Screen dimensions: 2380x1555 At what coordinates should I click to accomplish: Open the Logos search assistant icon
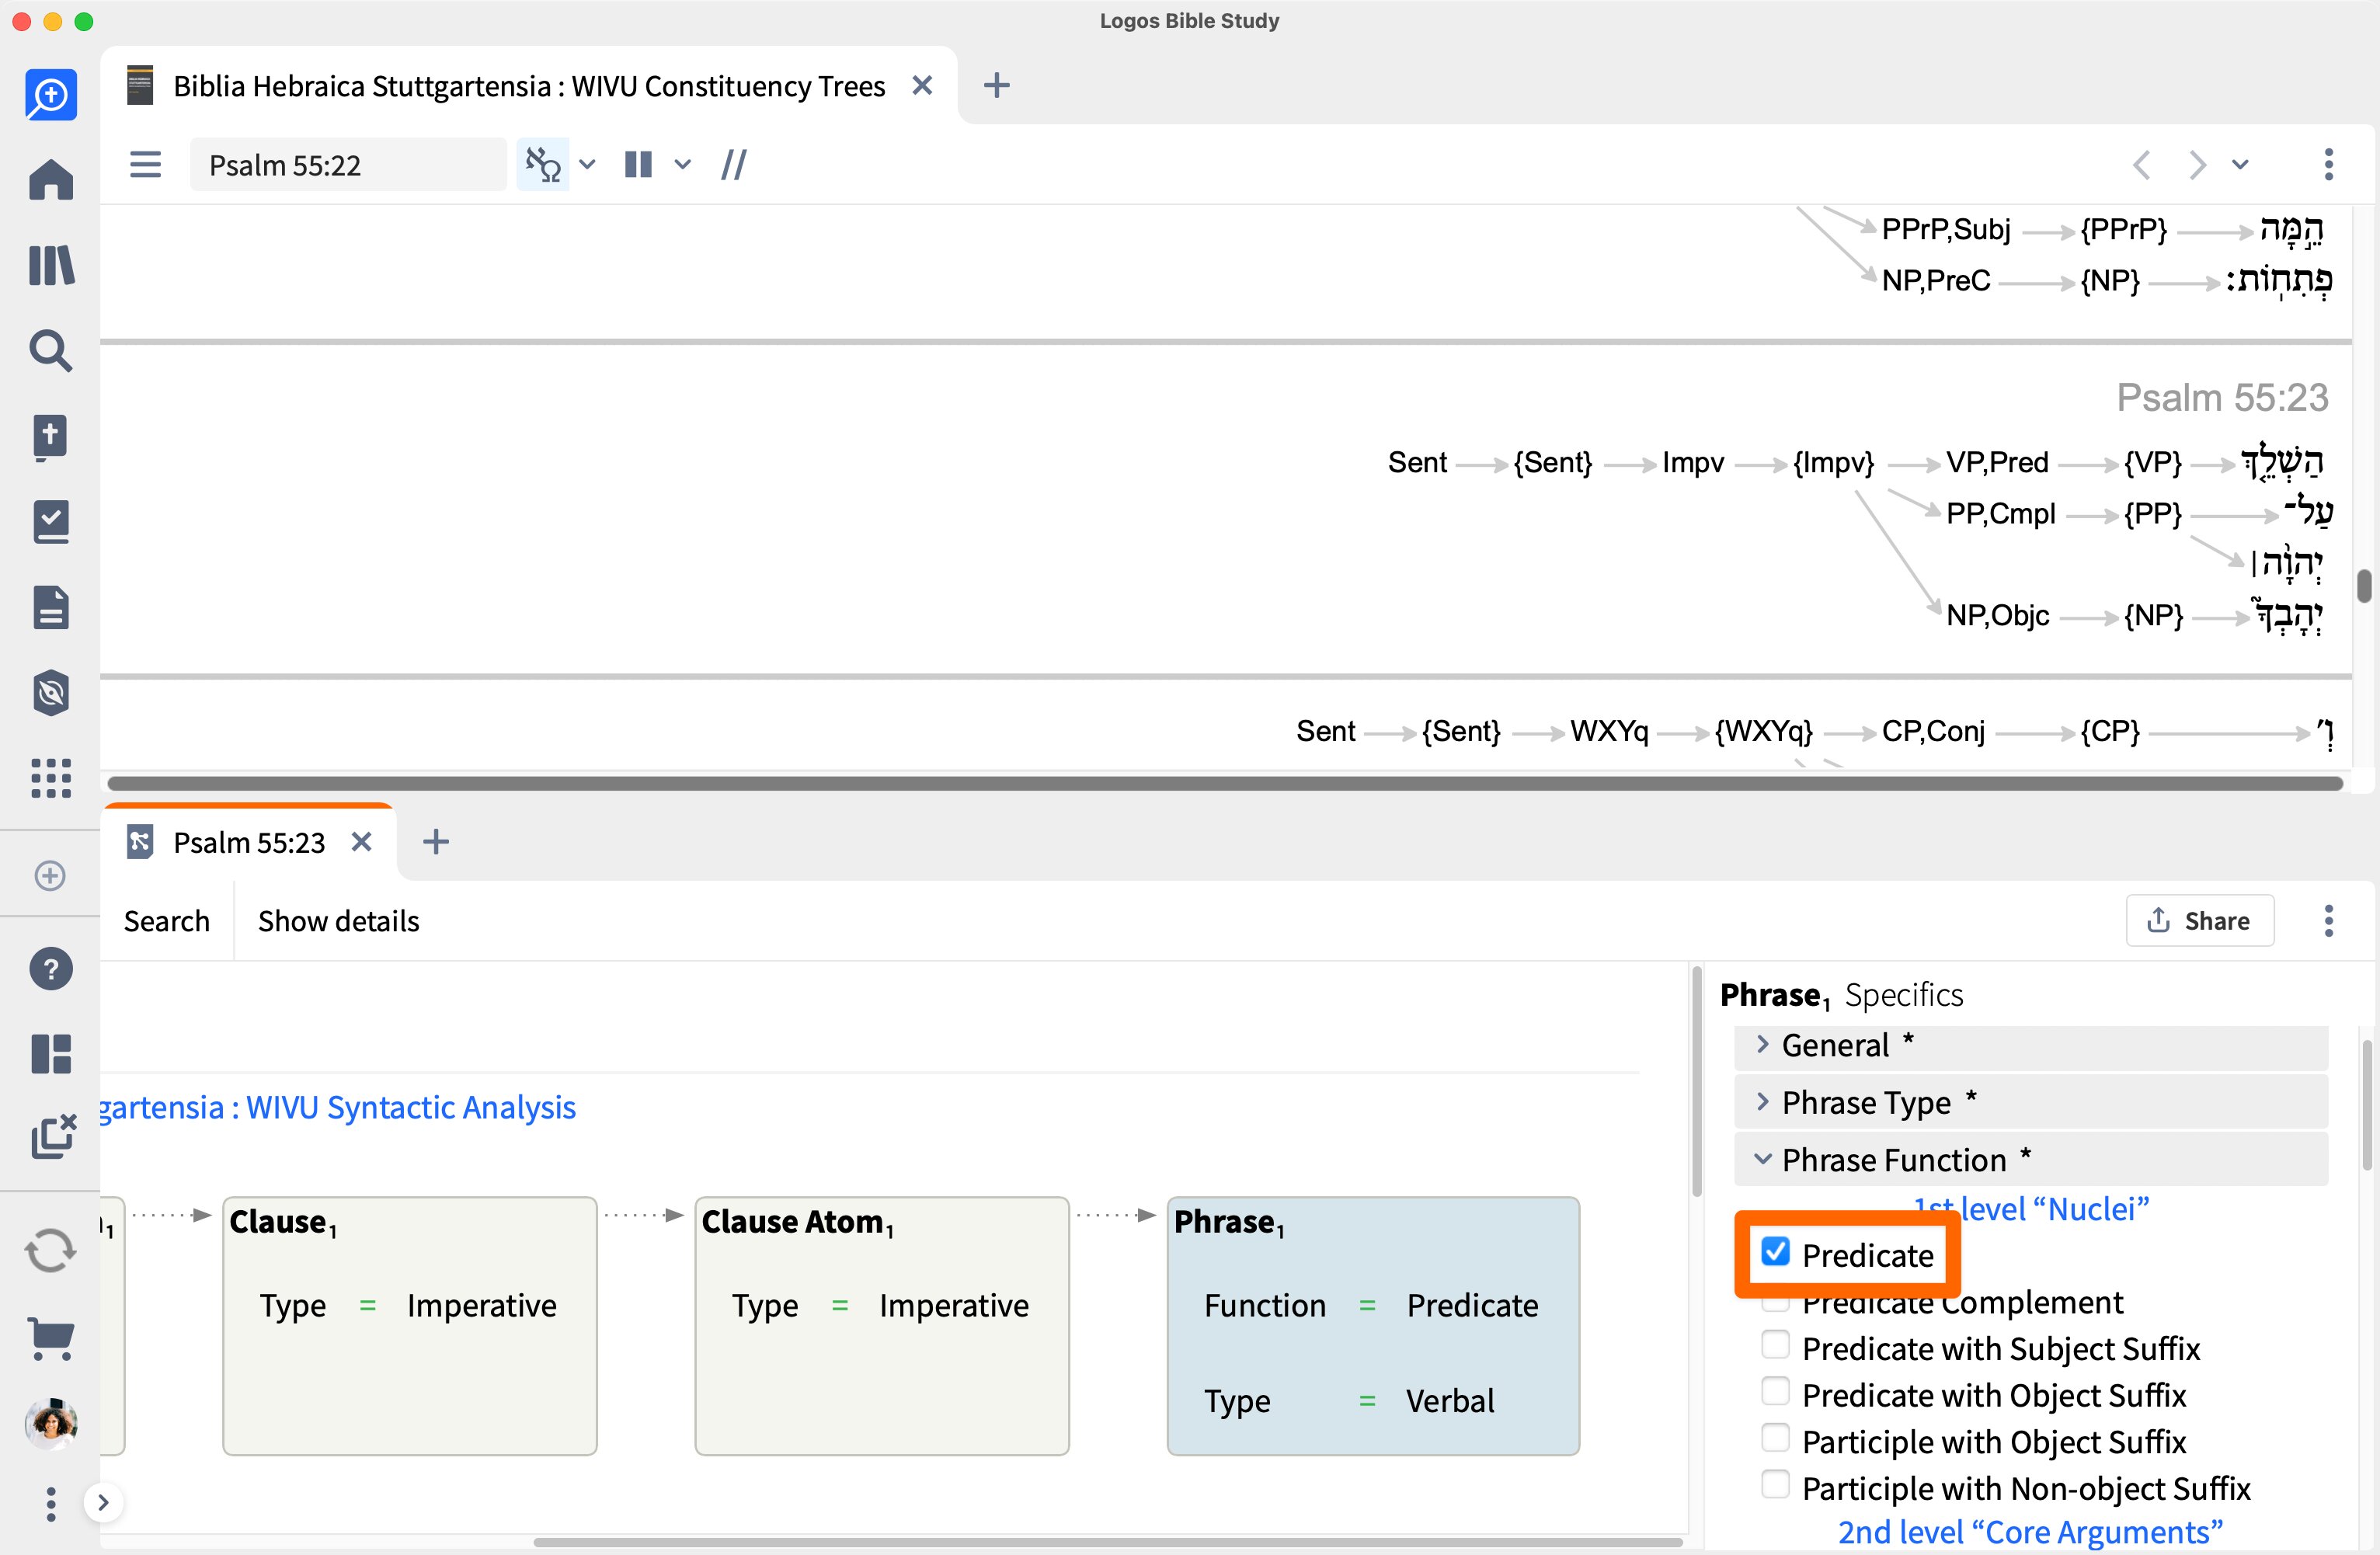click(51, 95)
